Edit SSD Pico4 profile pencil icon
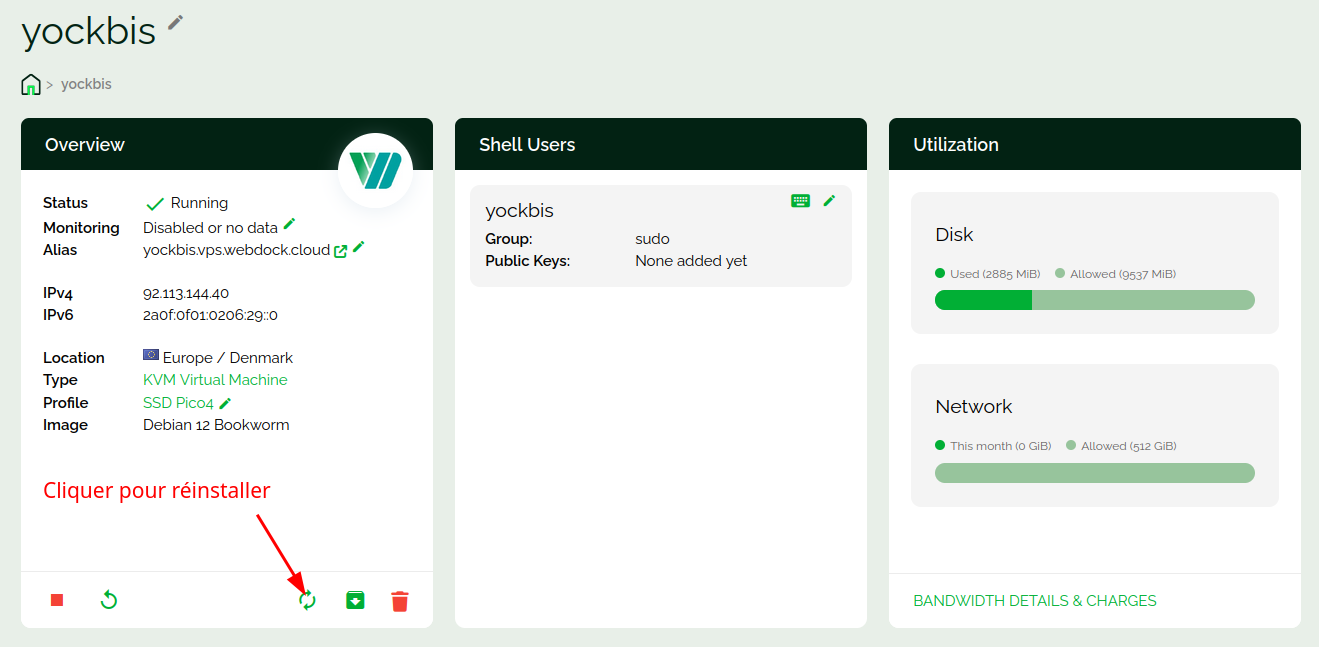 click(x=226, y=403)
